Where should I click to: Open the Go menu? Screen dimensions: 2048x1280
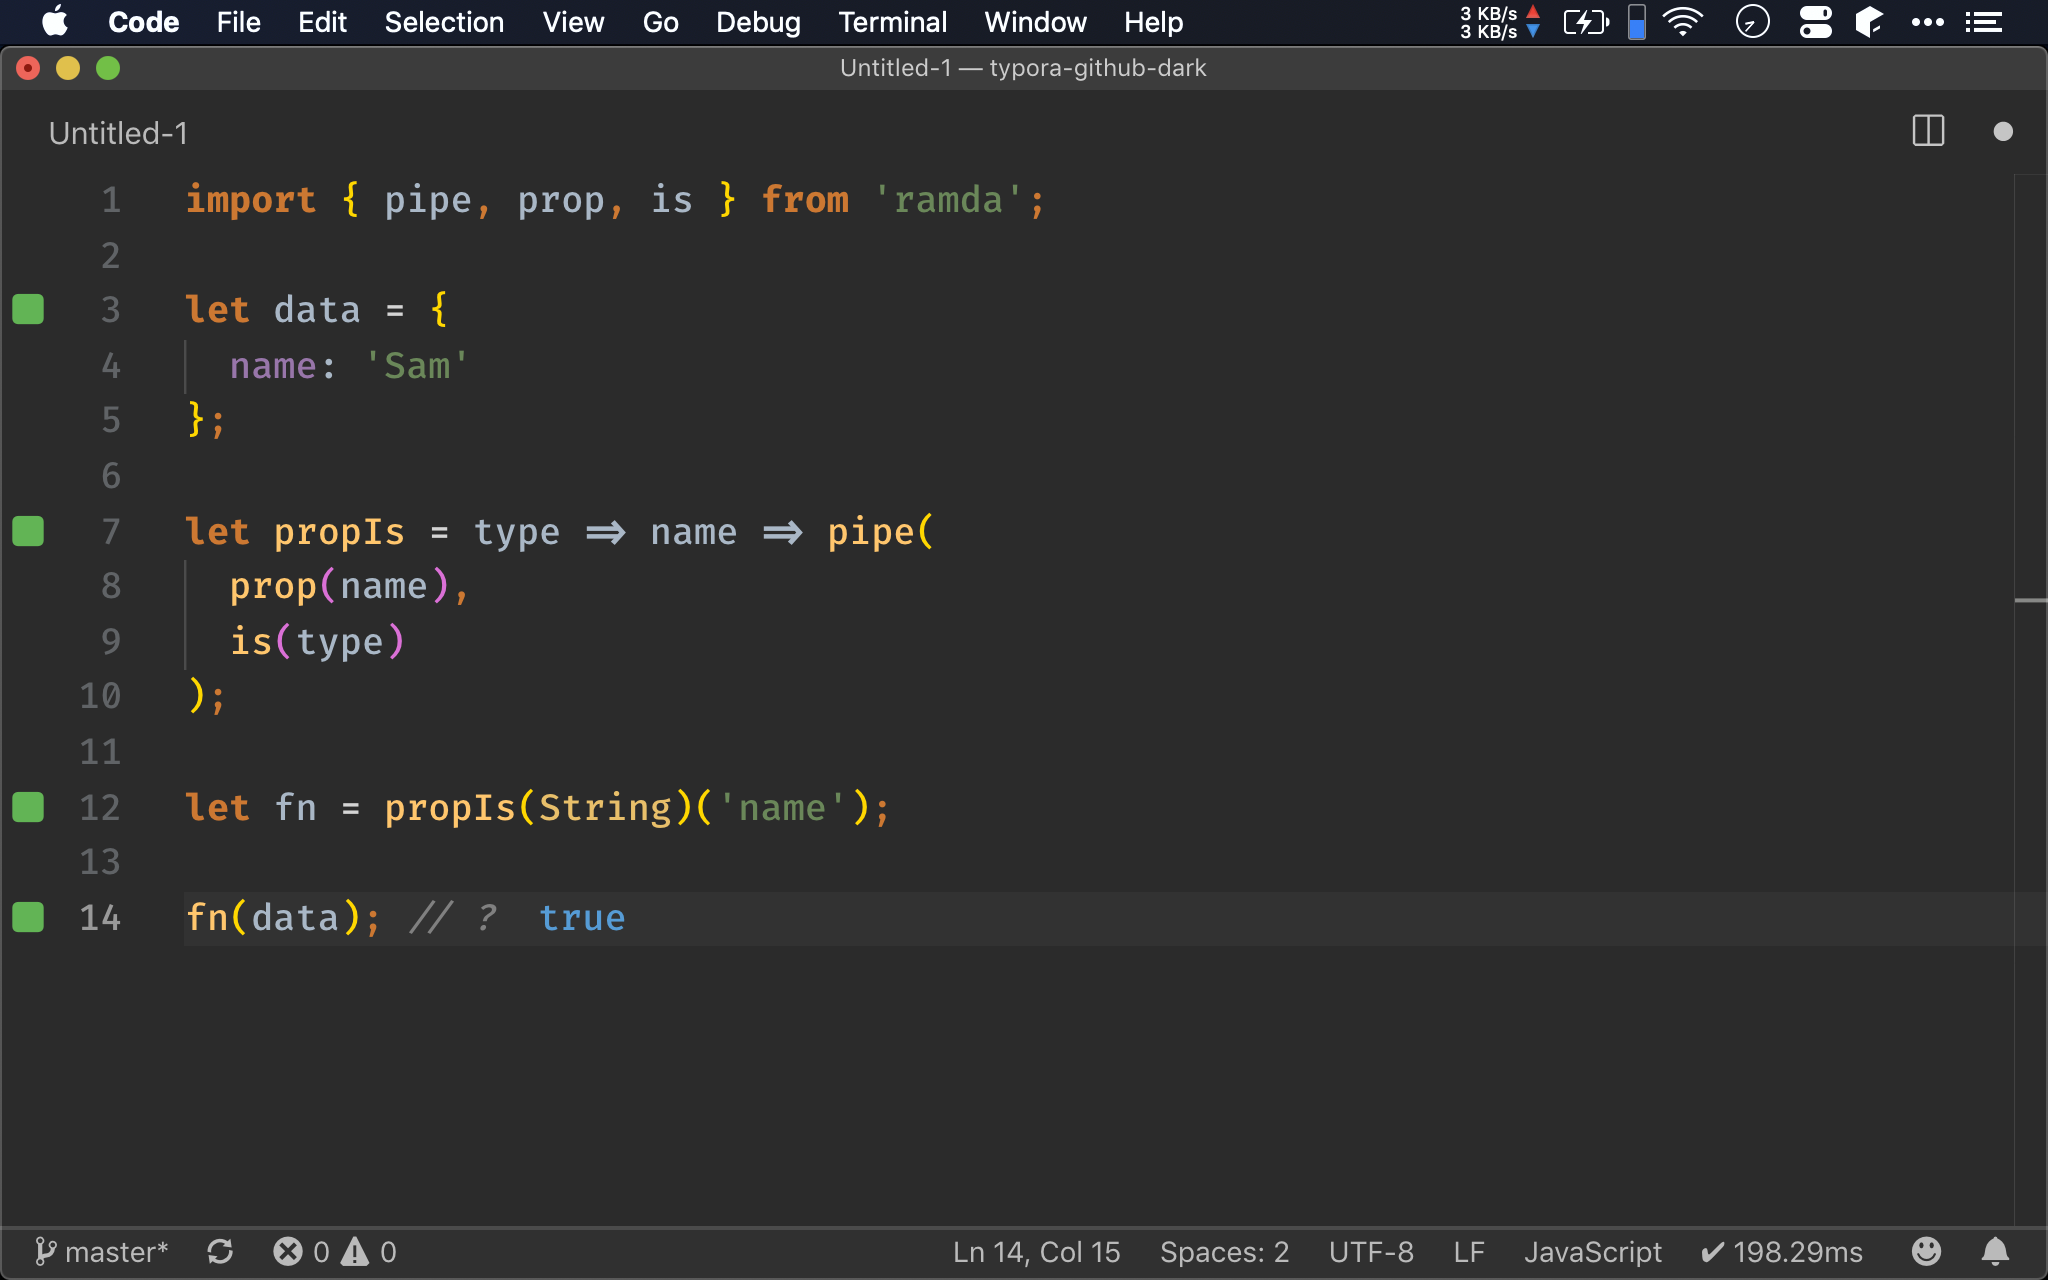pos(660,22)
